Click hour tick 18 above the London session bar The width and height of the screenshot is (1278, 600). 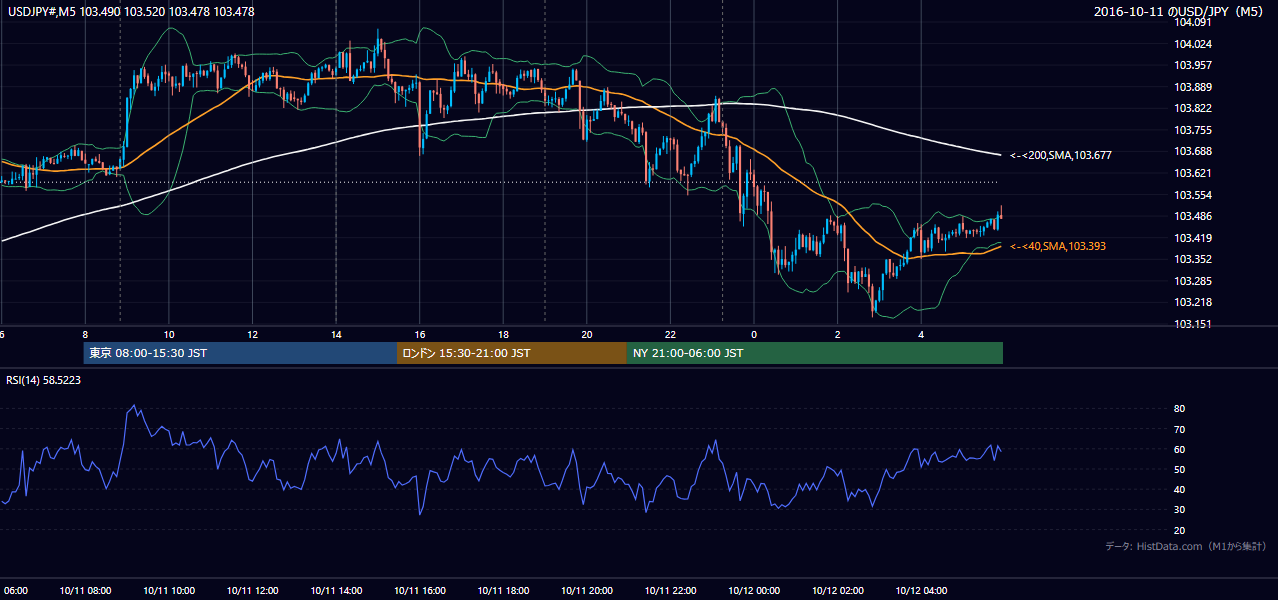pos(503,334)
